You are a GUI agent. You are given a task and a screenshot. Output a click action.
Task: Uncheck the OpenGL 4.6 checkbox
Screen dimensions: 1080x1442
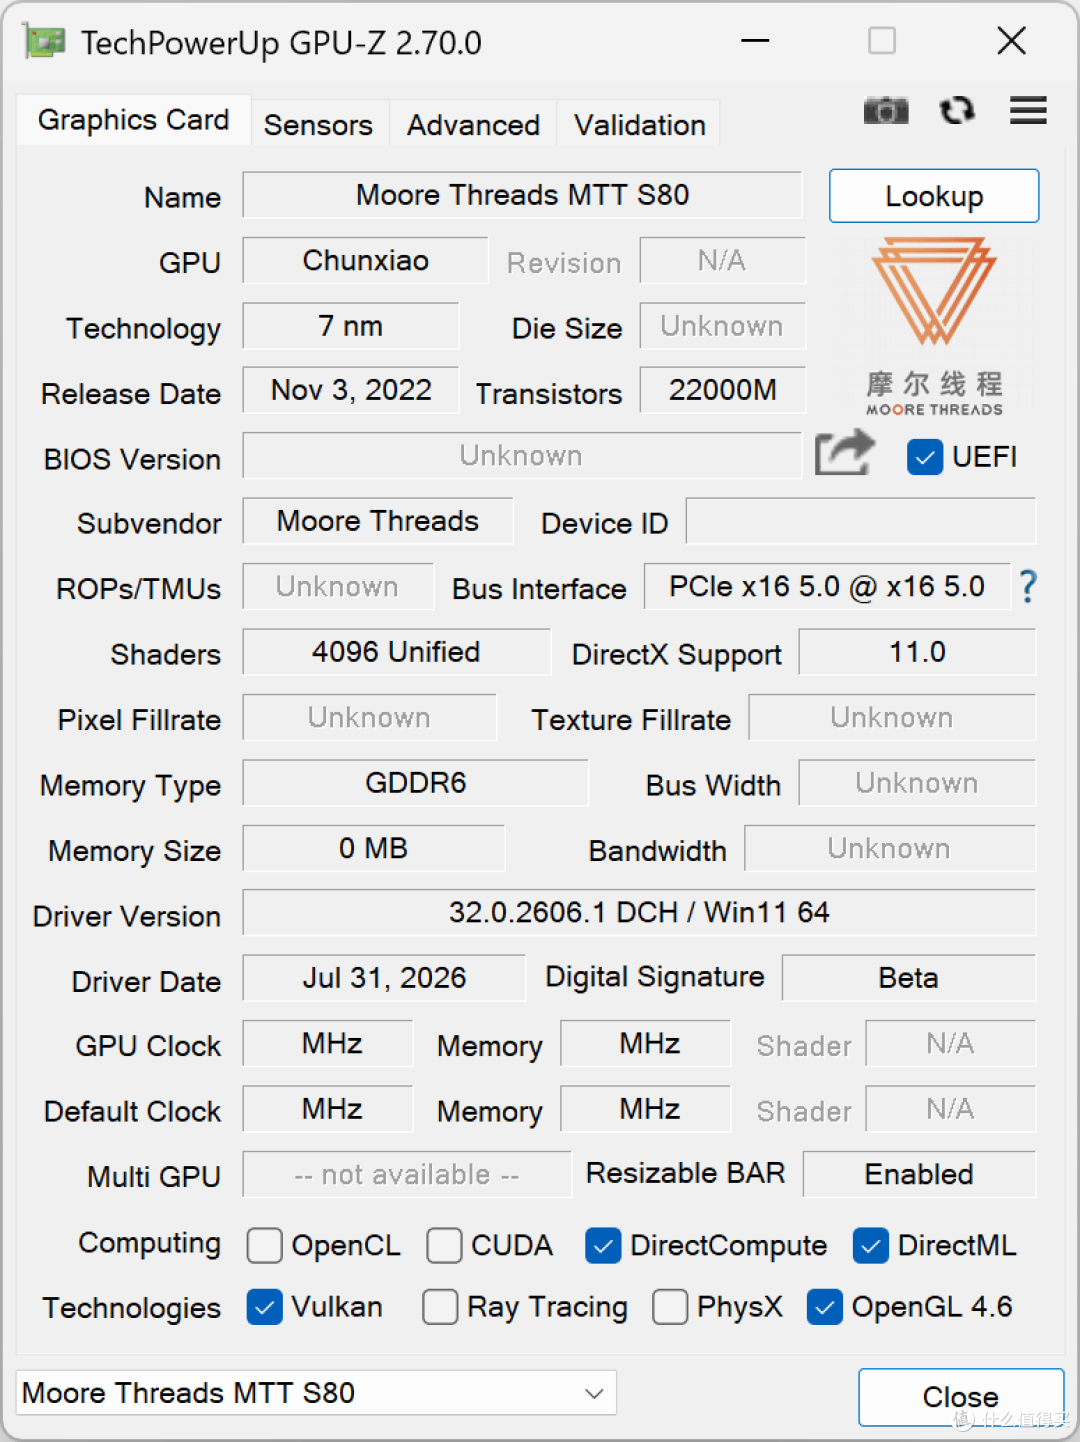click(825, 1306)
